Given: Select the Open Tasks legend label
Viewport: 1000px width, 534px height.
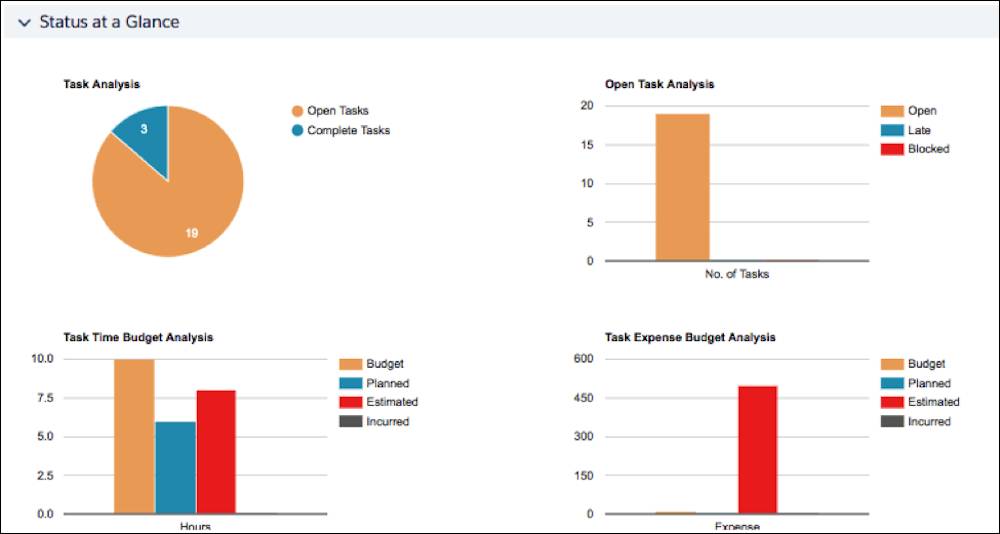Looking at the screenshot, I should pyautogui.click(x=337, y=110).
